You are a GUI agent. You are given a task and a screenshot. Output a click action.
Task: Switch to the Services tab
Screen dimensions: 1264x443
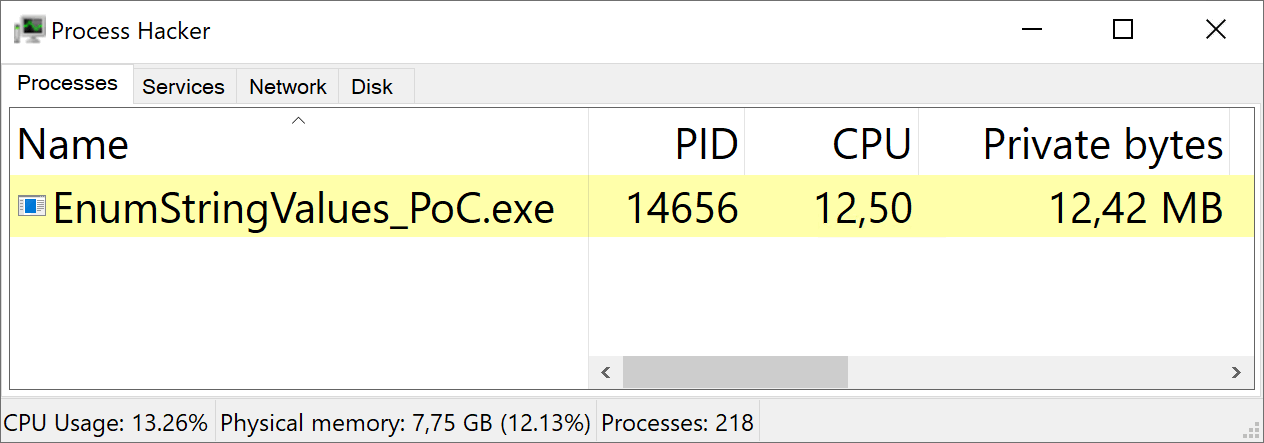tap(183, 87)
